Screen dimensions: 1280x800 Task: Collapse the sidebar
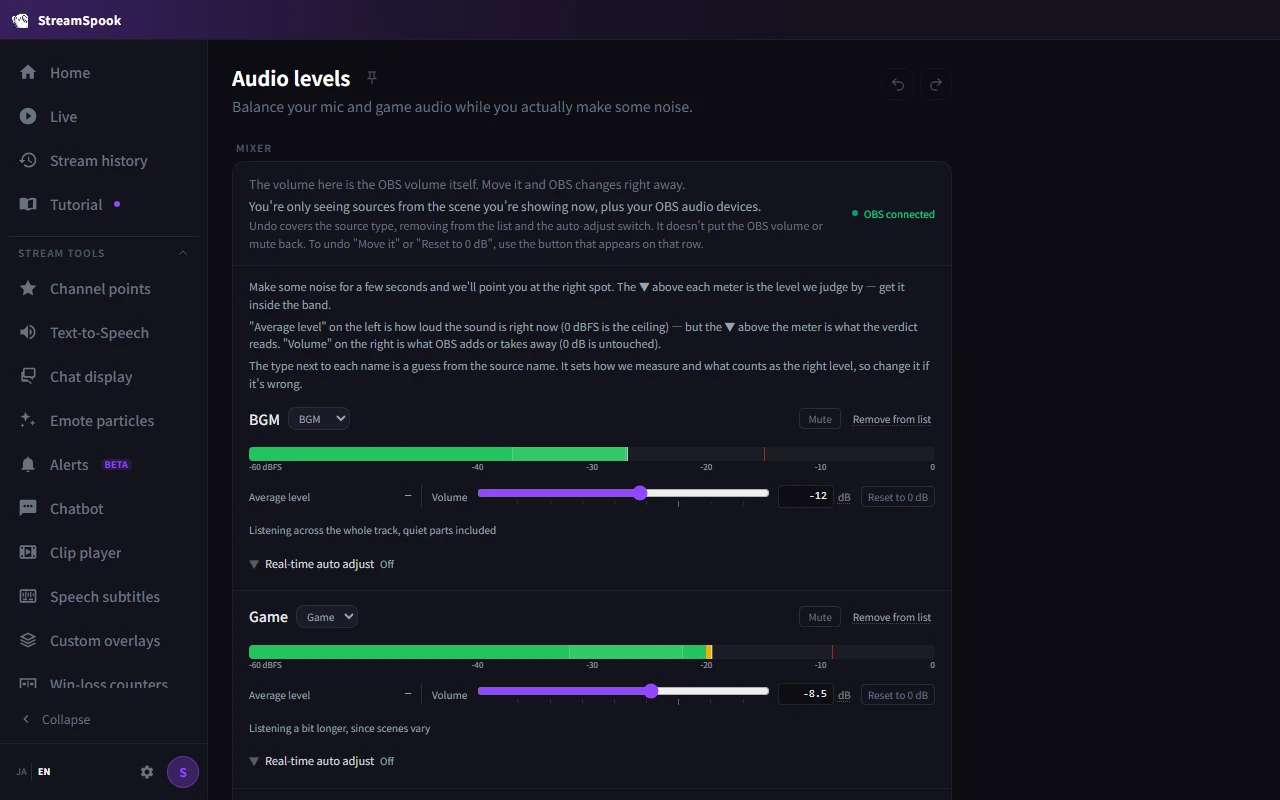click(56, 719)
